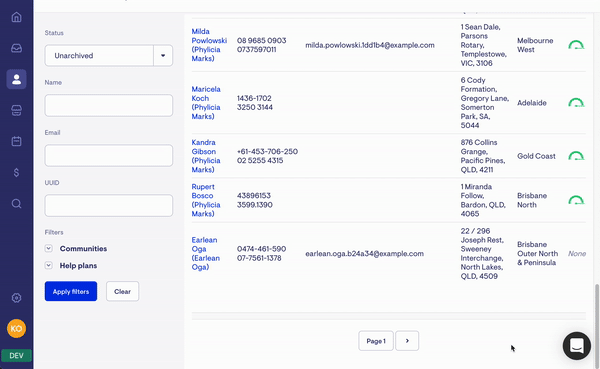600x369 pixels.
Task: Expand the Help plans filter
Action: click(x=49, y=265)
